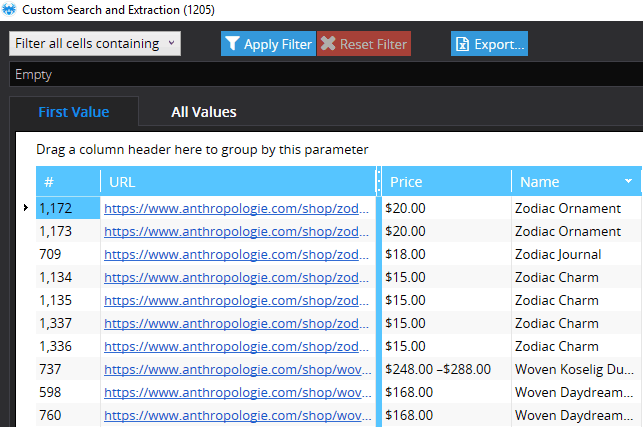Open the URL link in row 709

tap(236, 254)
